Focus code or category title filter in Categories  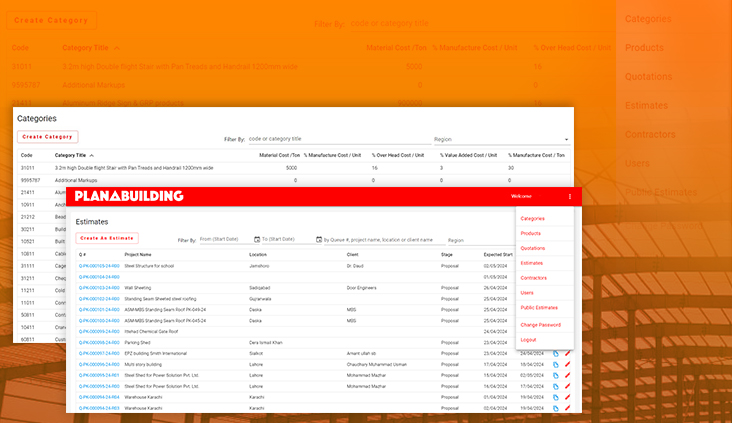[x=339, y=139]
